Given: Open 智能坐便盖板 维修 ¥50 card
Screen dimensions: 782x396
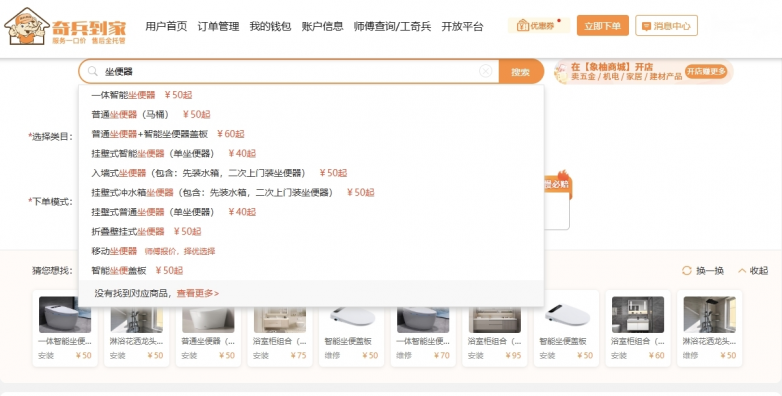Looking at the screenshot, I should (x=352, y=328).
